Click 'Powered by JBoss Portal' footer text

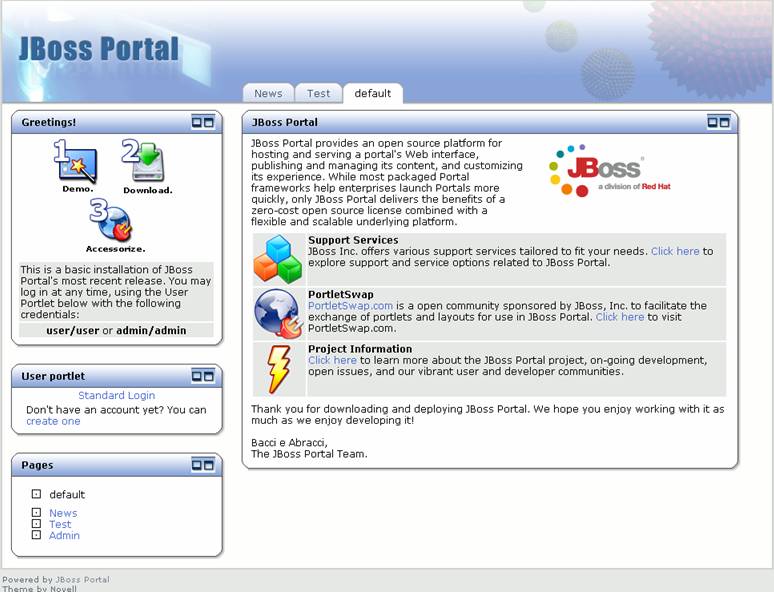(x=56, y=580)
